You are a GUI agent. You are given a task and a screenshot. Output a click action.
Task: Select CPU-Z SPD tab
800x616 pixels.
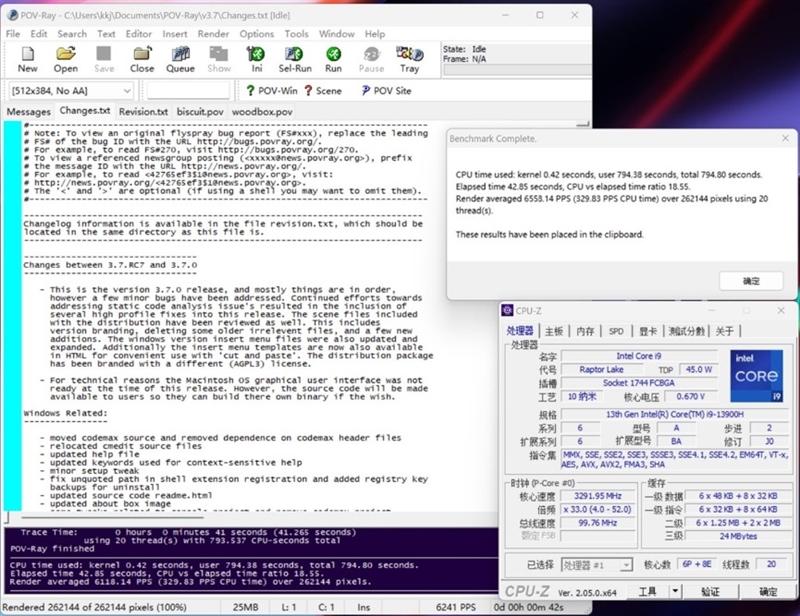pyautogui.click(x=616, y=331)
